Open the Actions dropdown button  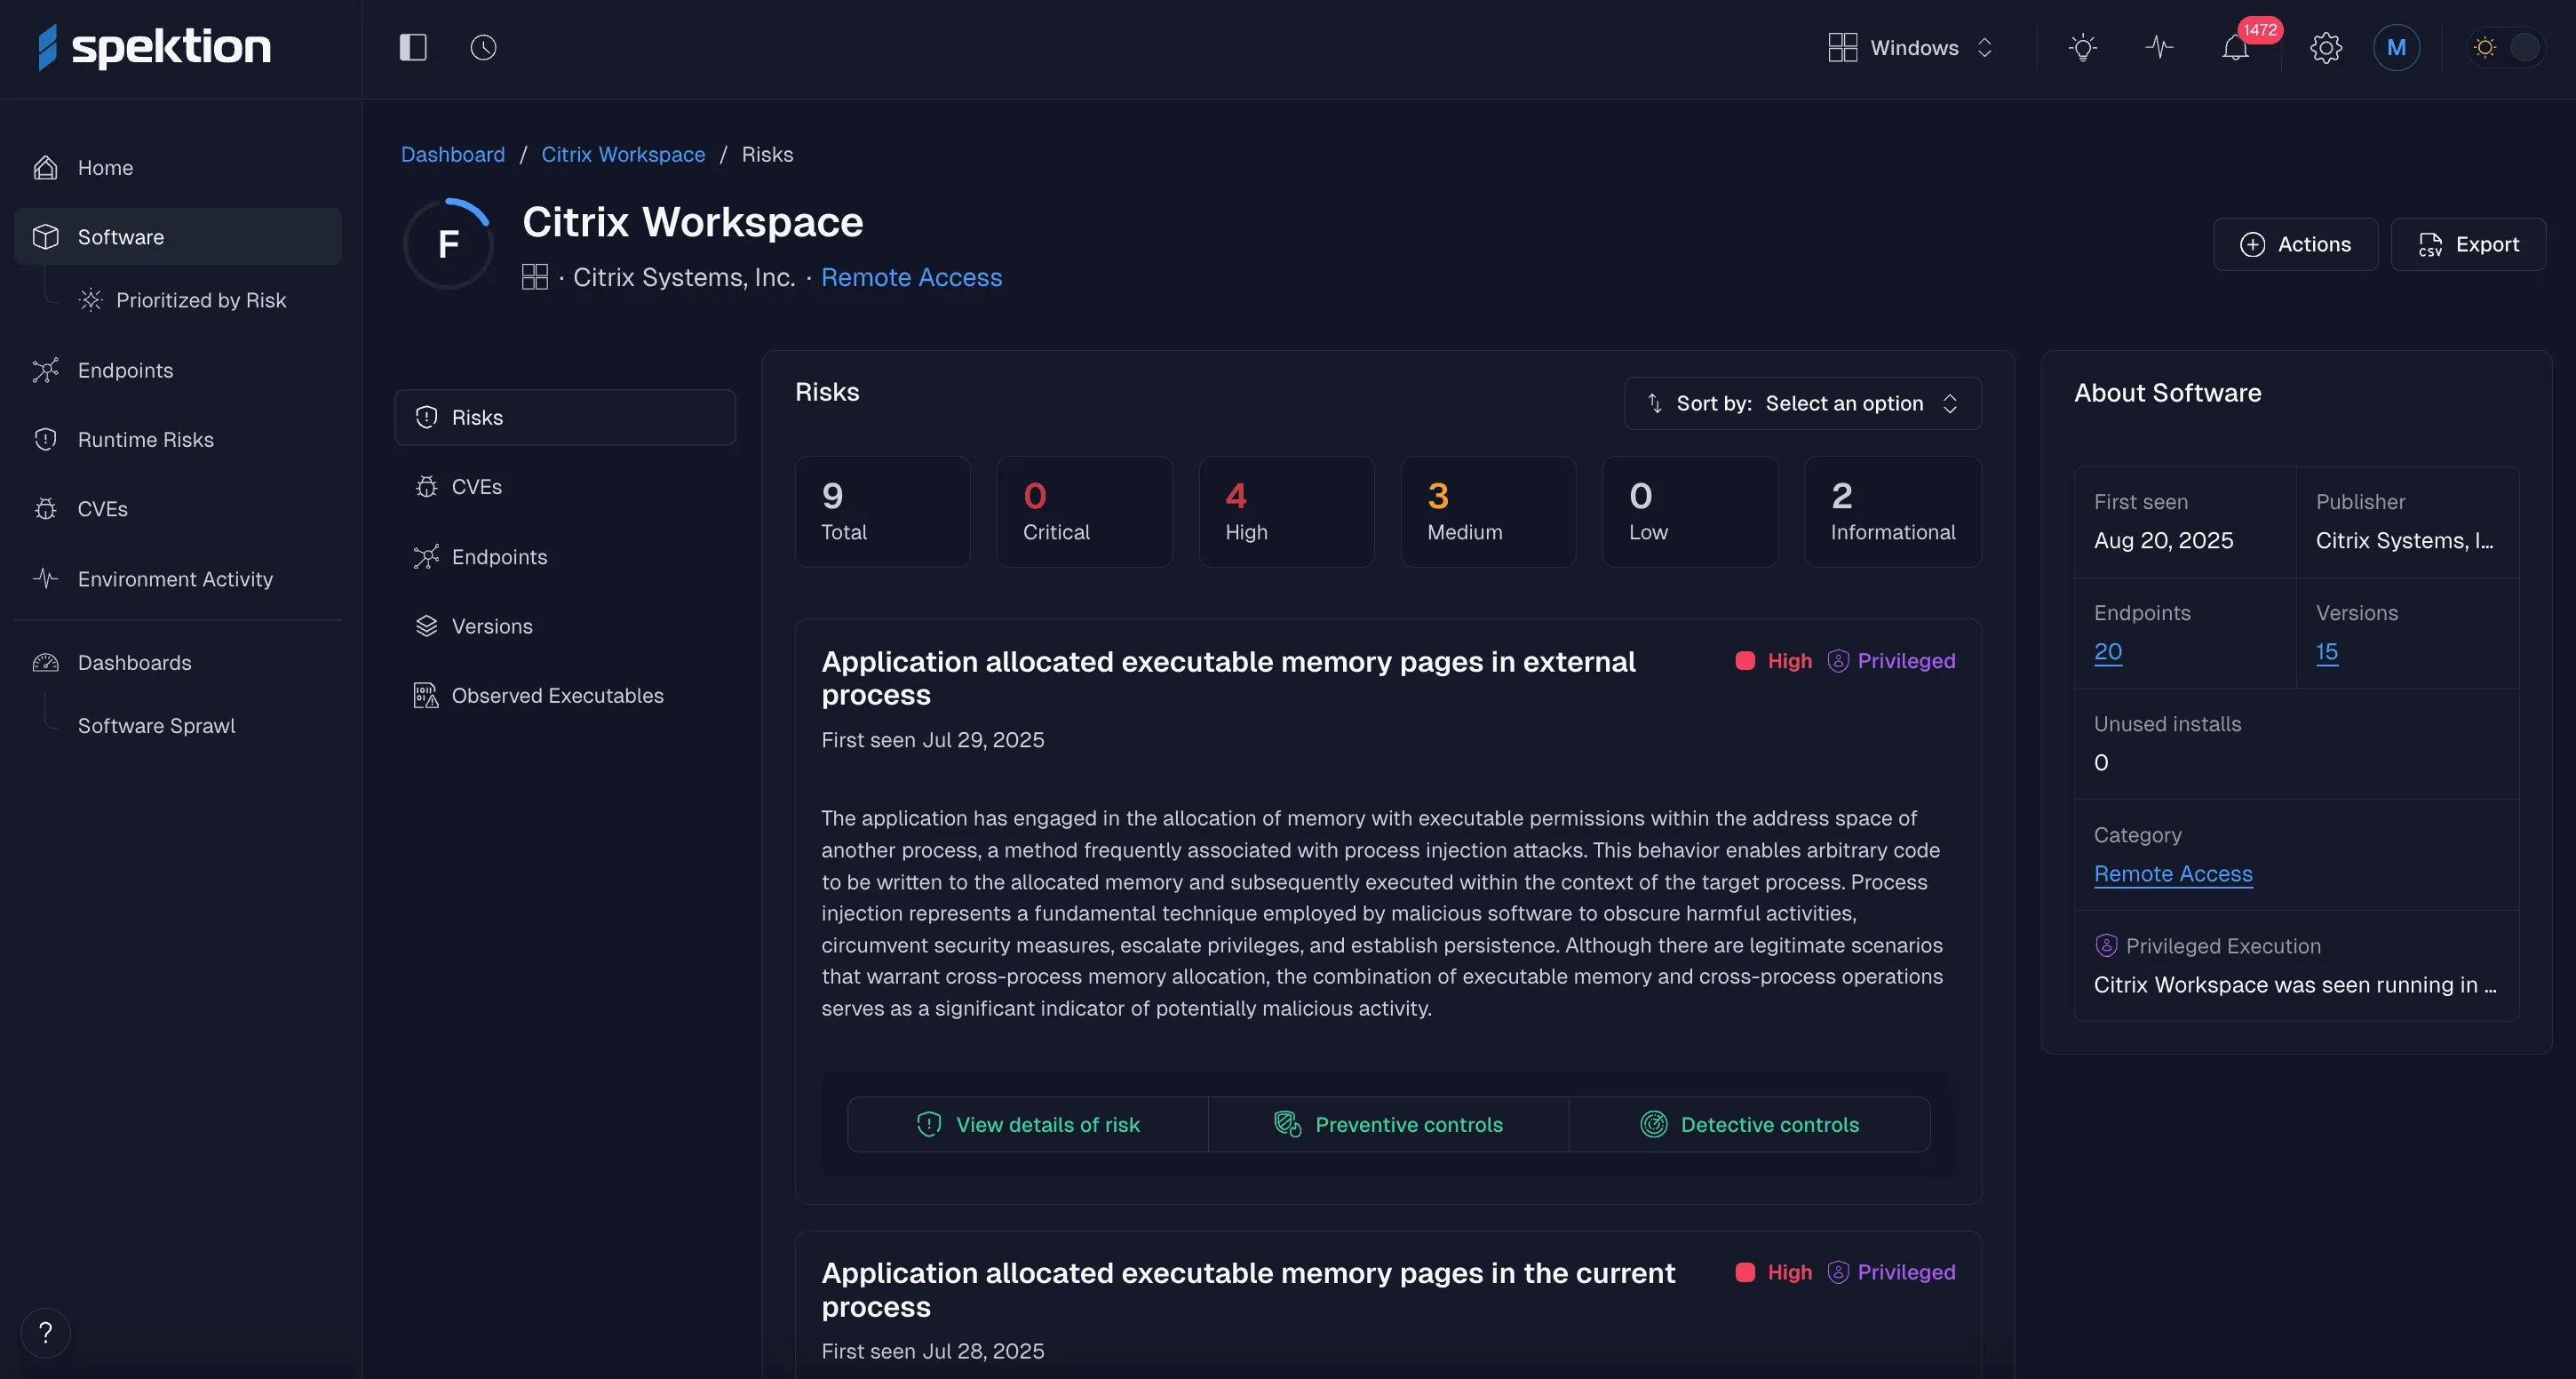(x=2295, y=244)
